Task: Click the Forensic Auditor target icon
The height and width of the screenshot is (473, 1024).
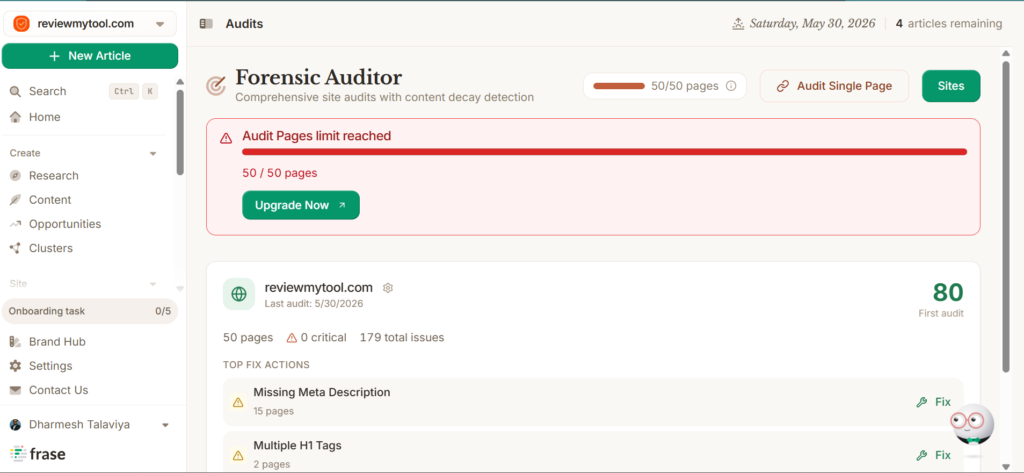Action: [x=216, y=86]
